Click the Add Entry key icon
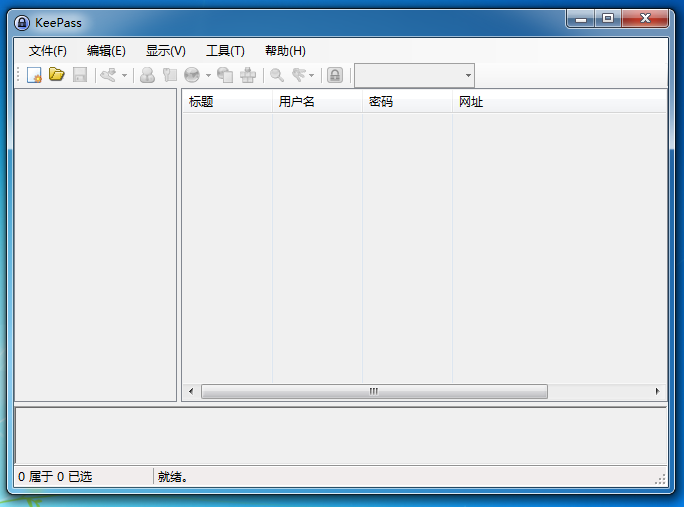Viewport: 684px width, 507px height. (x=108, y=75)
